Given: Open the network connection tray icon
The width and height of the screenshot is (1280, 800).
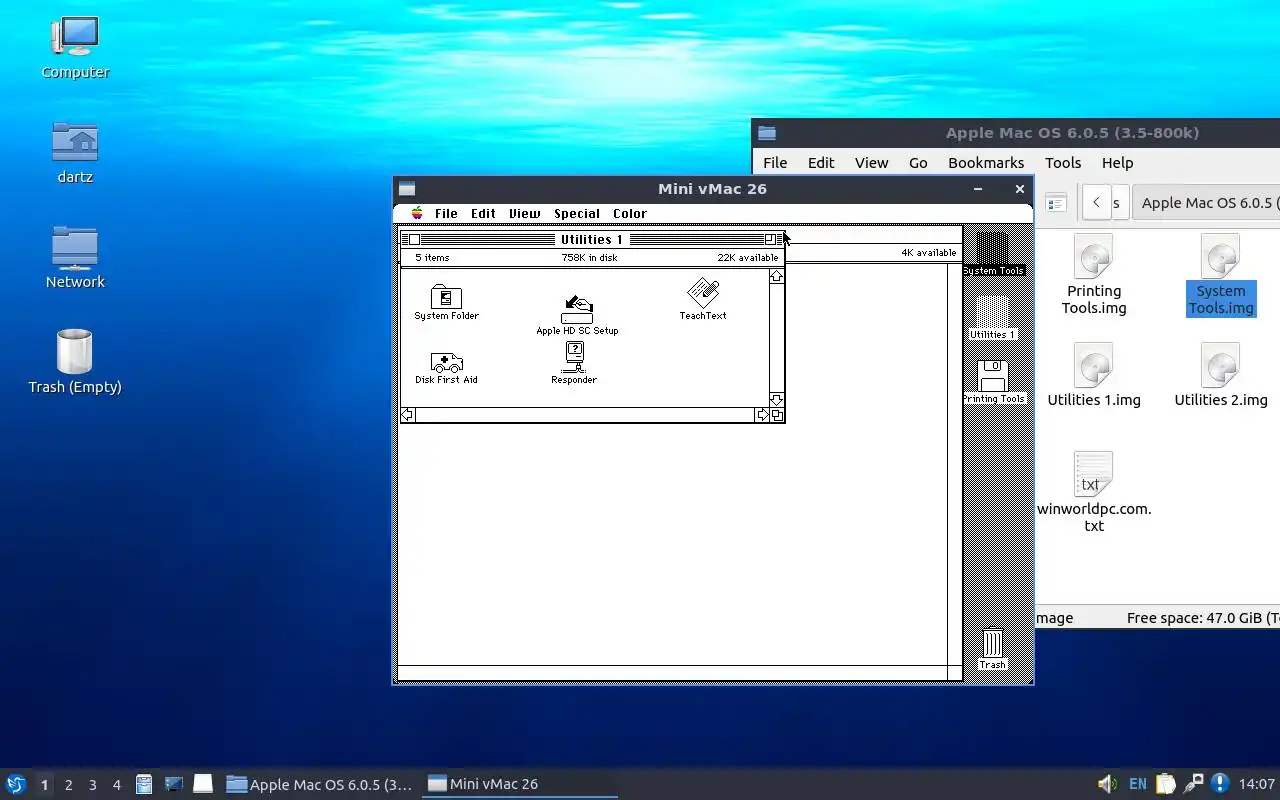Looking at the screenshot, I should point(1193,784).
